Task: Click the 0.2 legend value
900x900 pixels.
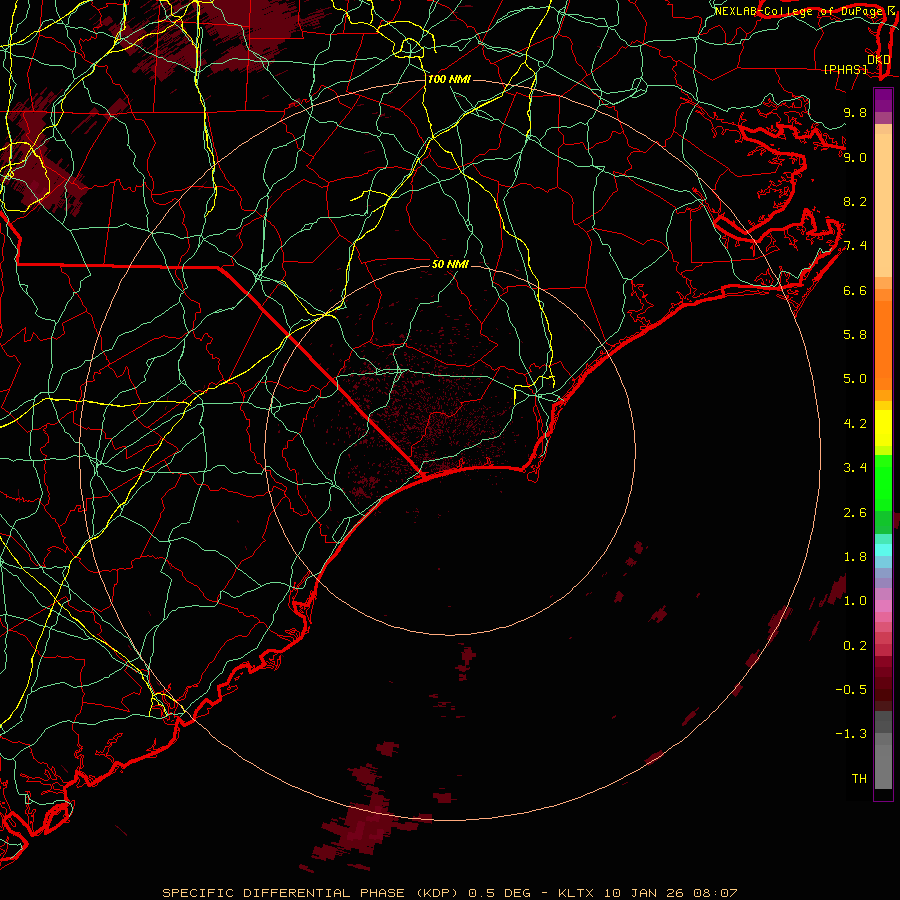Action: pyautogui.click(x=855, y=646)
